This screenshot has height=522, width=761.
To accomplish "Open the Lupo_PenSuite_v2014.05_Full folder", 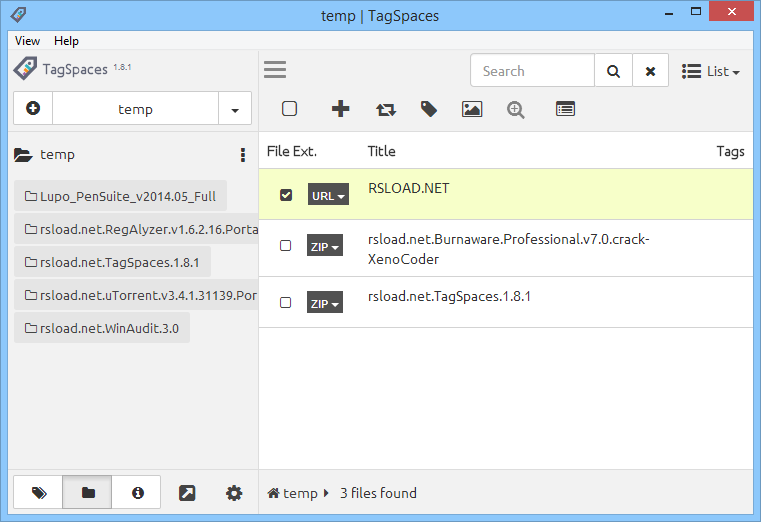I will click(120, 196).
